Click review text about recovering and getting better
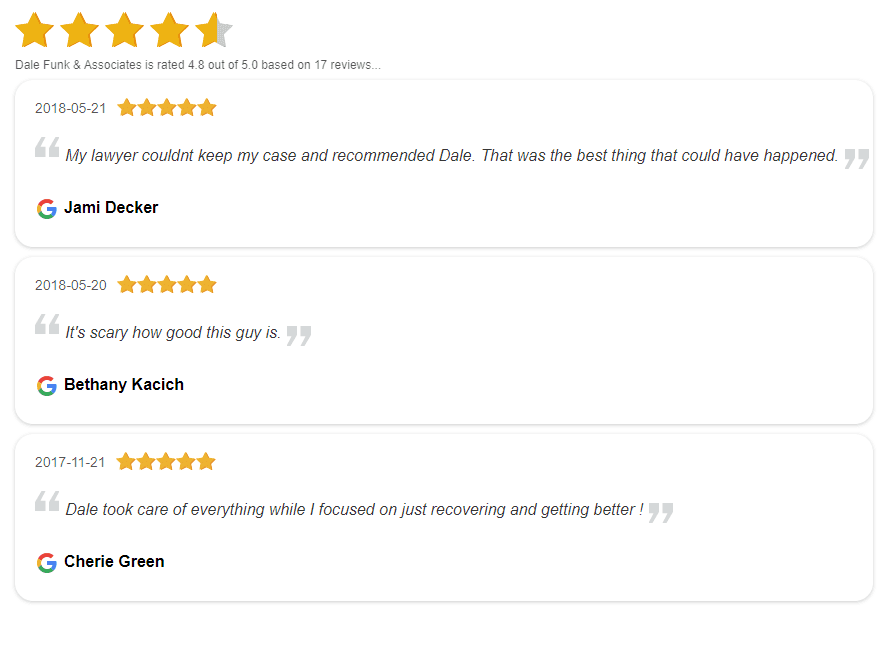The width and height of the screenshot is (888, 652). click(x=354, y=510)
